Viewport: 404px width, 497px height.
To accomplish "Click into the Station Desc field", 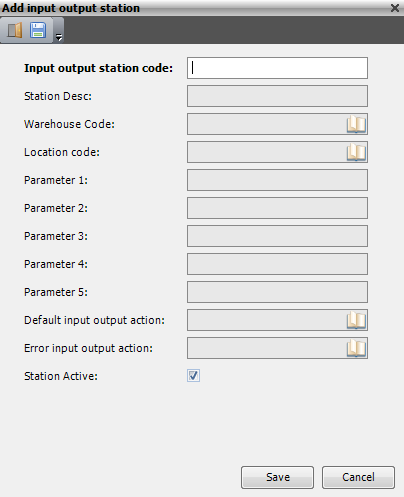I will pos(277,96).
